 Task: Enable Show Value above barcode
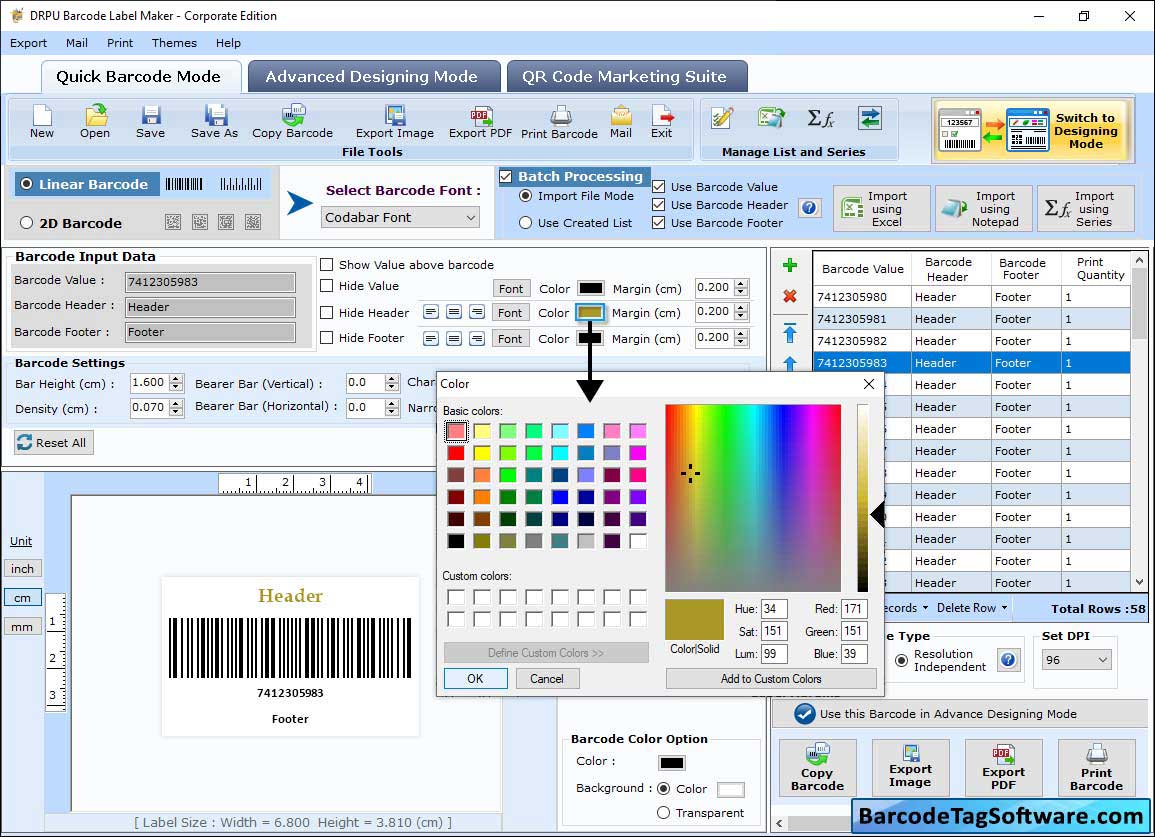pos(326,265)
